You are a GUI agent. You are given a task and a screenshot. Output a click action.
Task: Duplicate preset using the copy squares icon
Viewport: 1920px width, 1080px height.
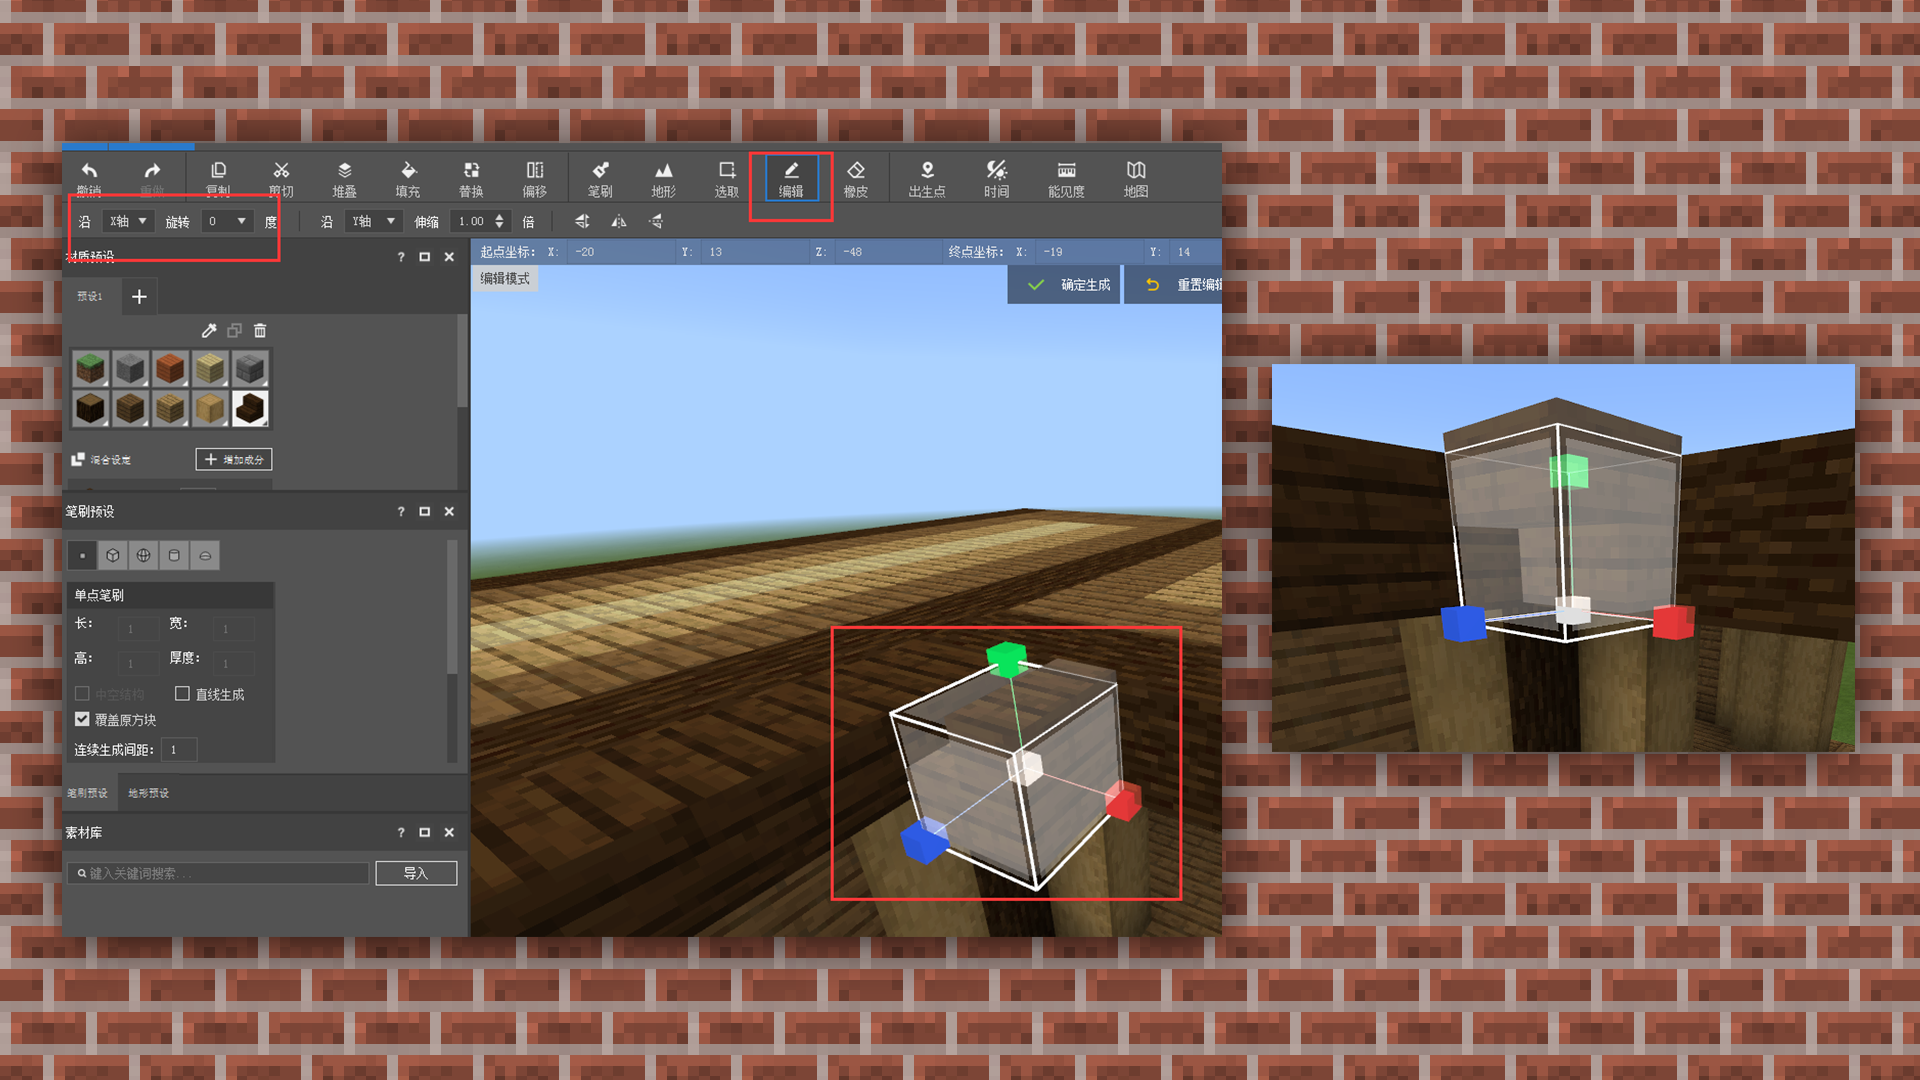(234, 330)
